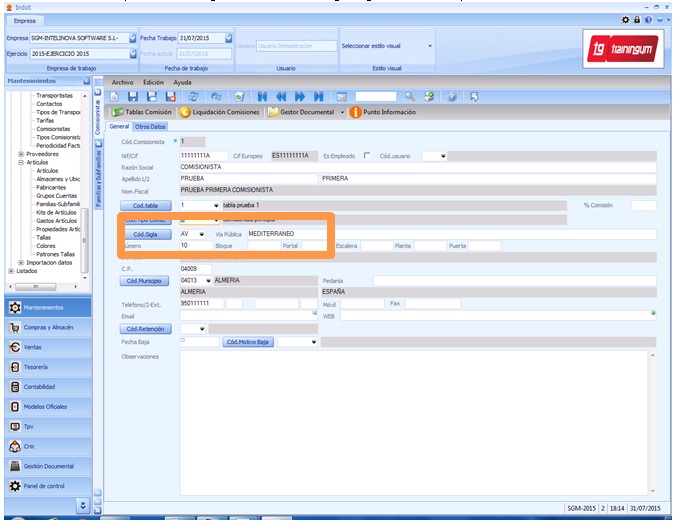Go to the first record
This screenshot has height=521, width=675.
pos(262,96)
